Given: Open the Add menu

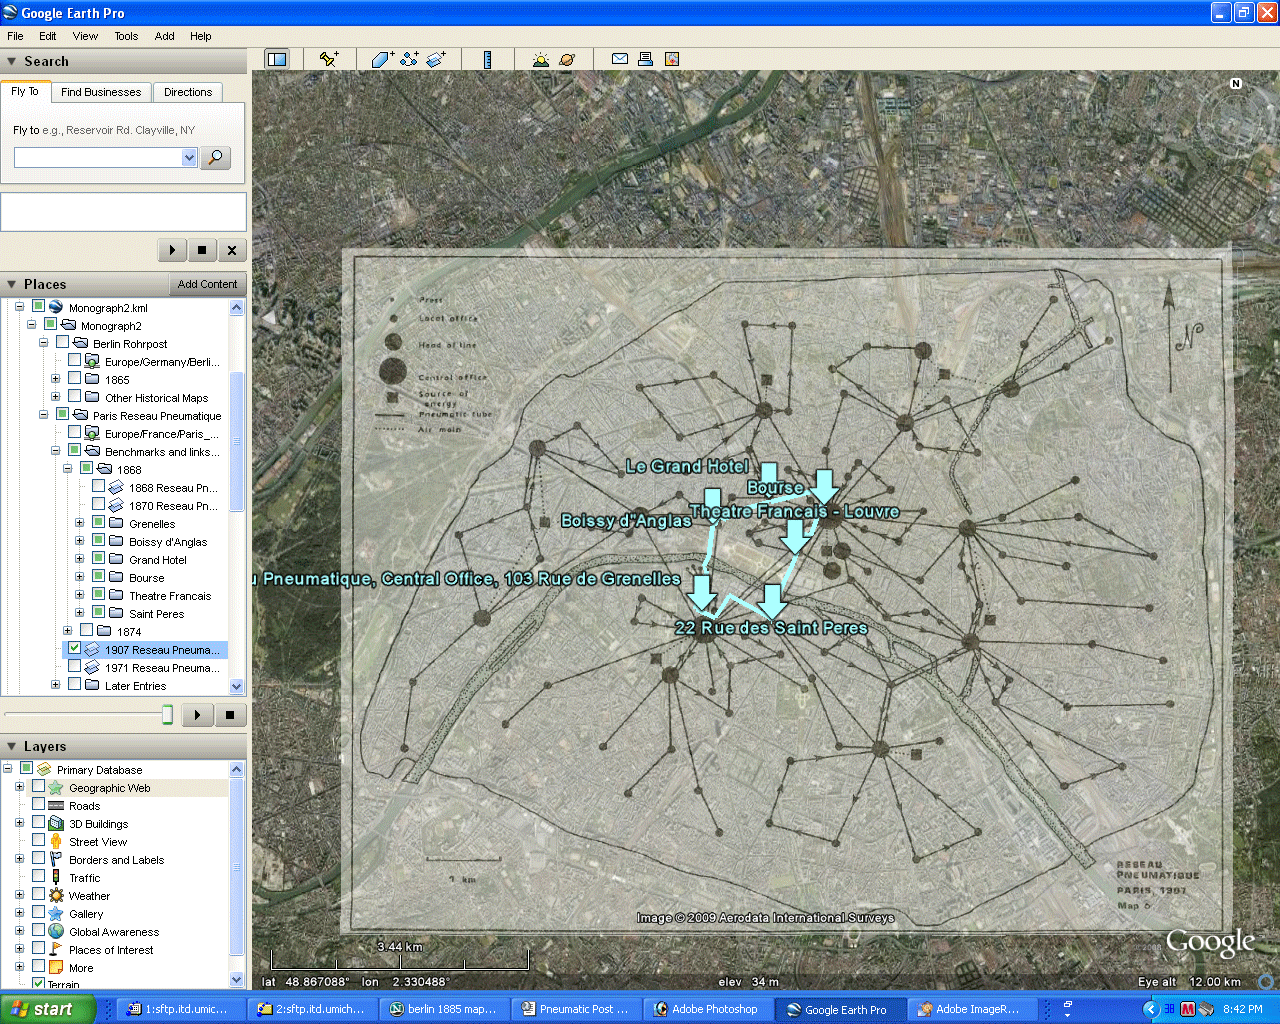Looking at the screenshot, I should 165,36.
